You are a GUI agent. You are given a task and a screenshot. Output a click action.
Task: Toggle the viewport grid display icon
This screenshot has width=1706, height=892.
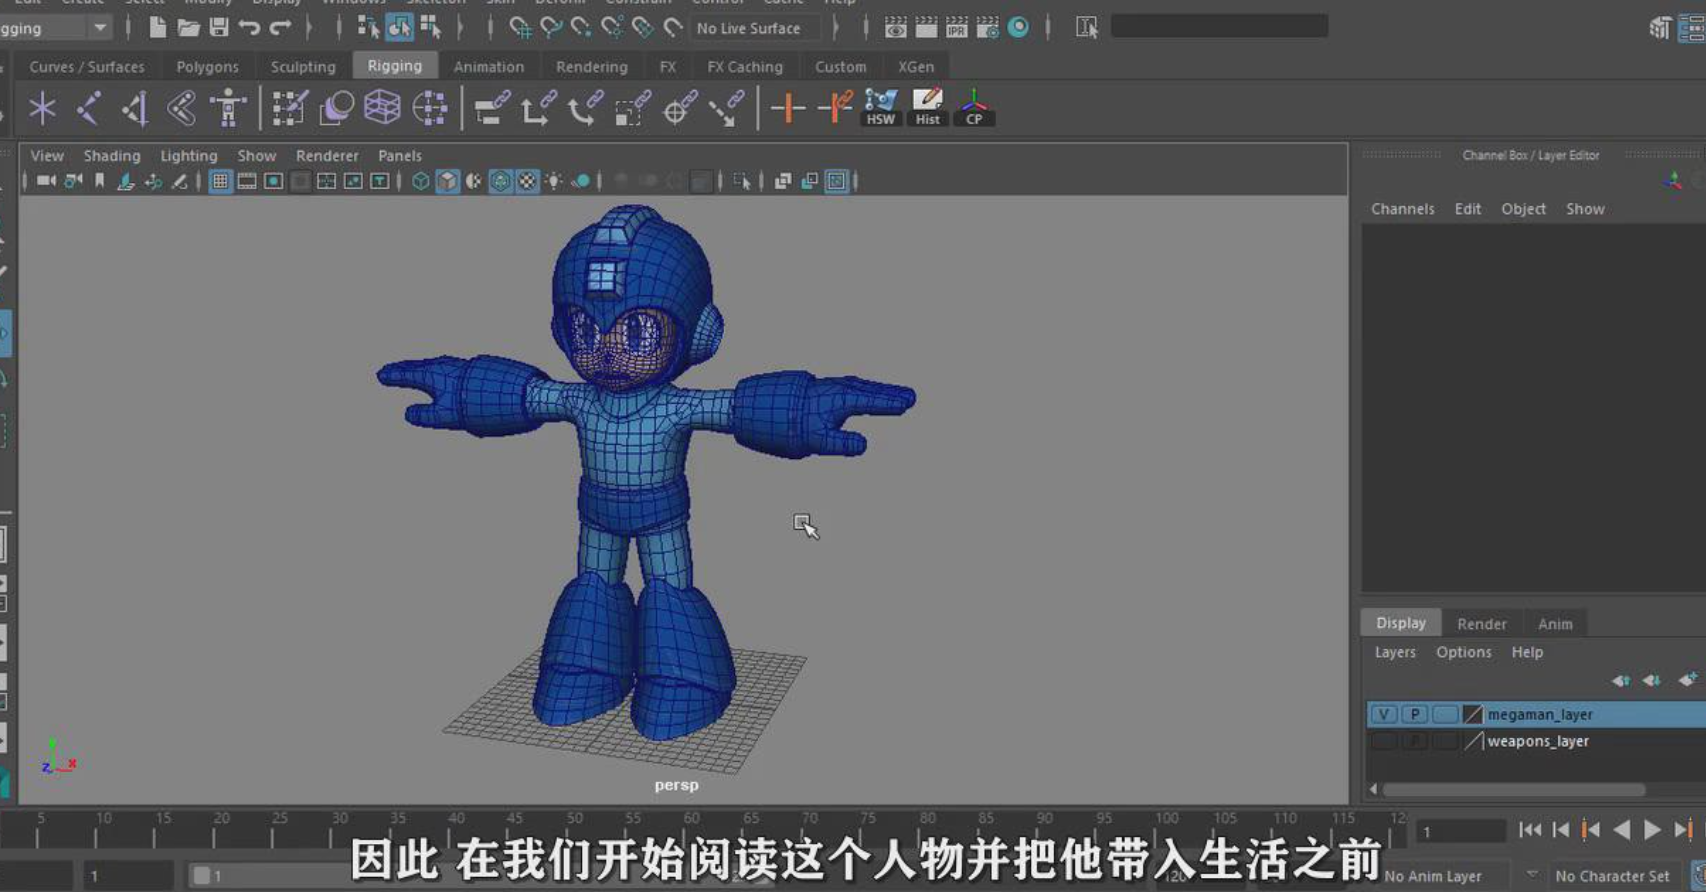pos(220,181)
